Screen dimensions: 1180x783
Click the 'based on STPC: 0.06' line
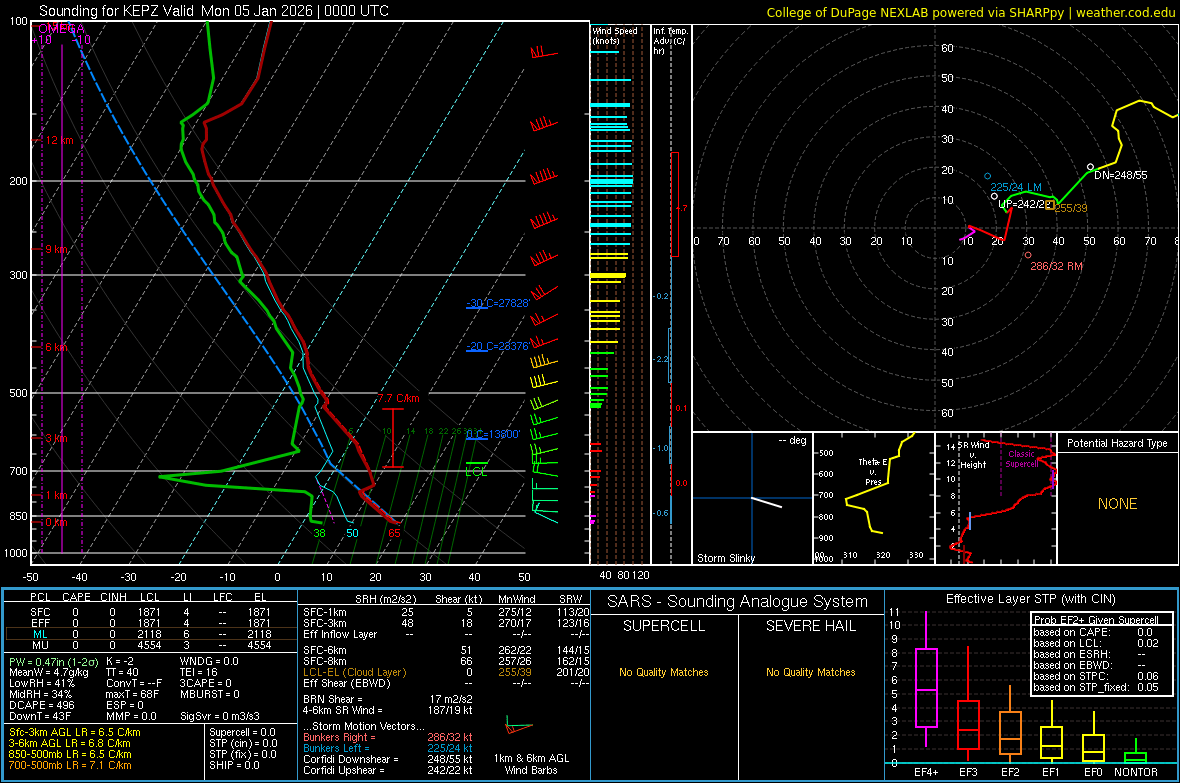click(1096, 676)
